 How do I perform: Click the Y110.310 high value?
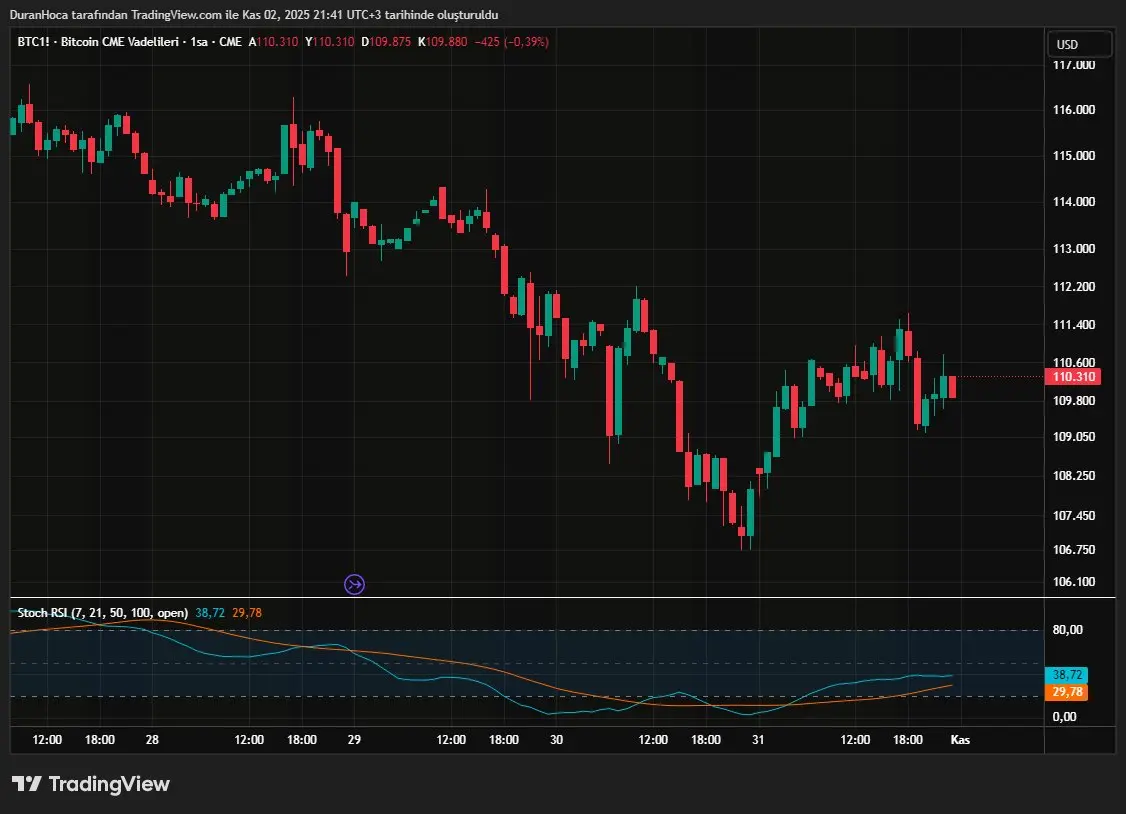[330, 42]
